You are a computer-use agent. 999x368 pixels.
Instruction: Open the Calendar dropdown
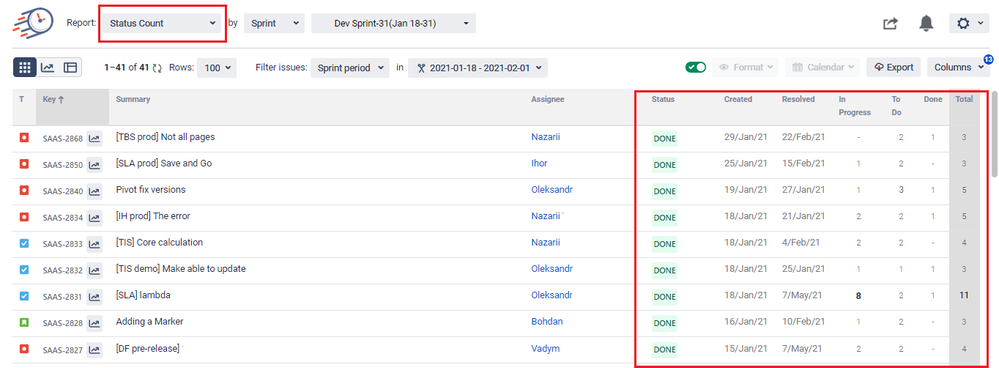[823, 67]
